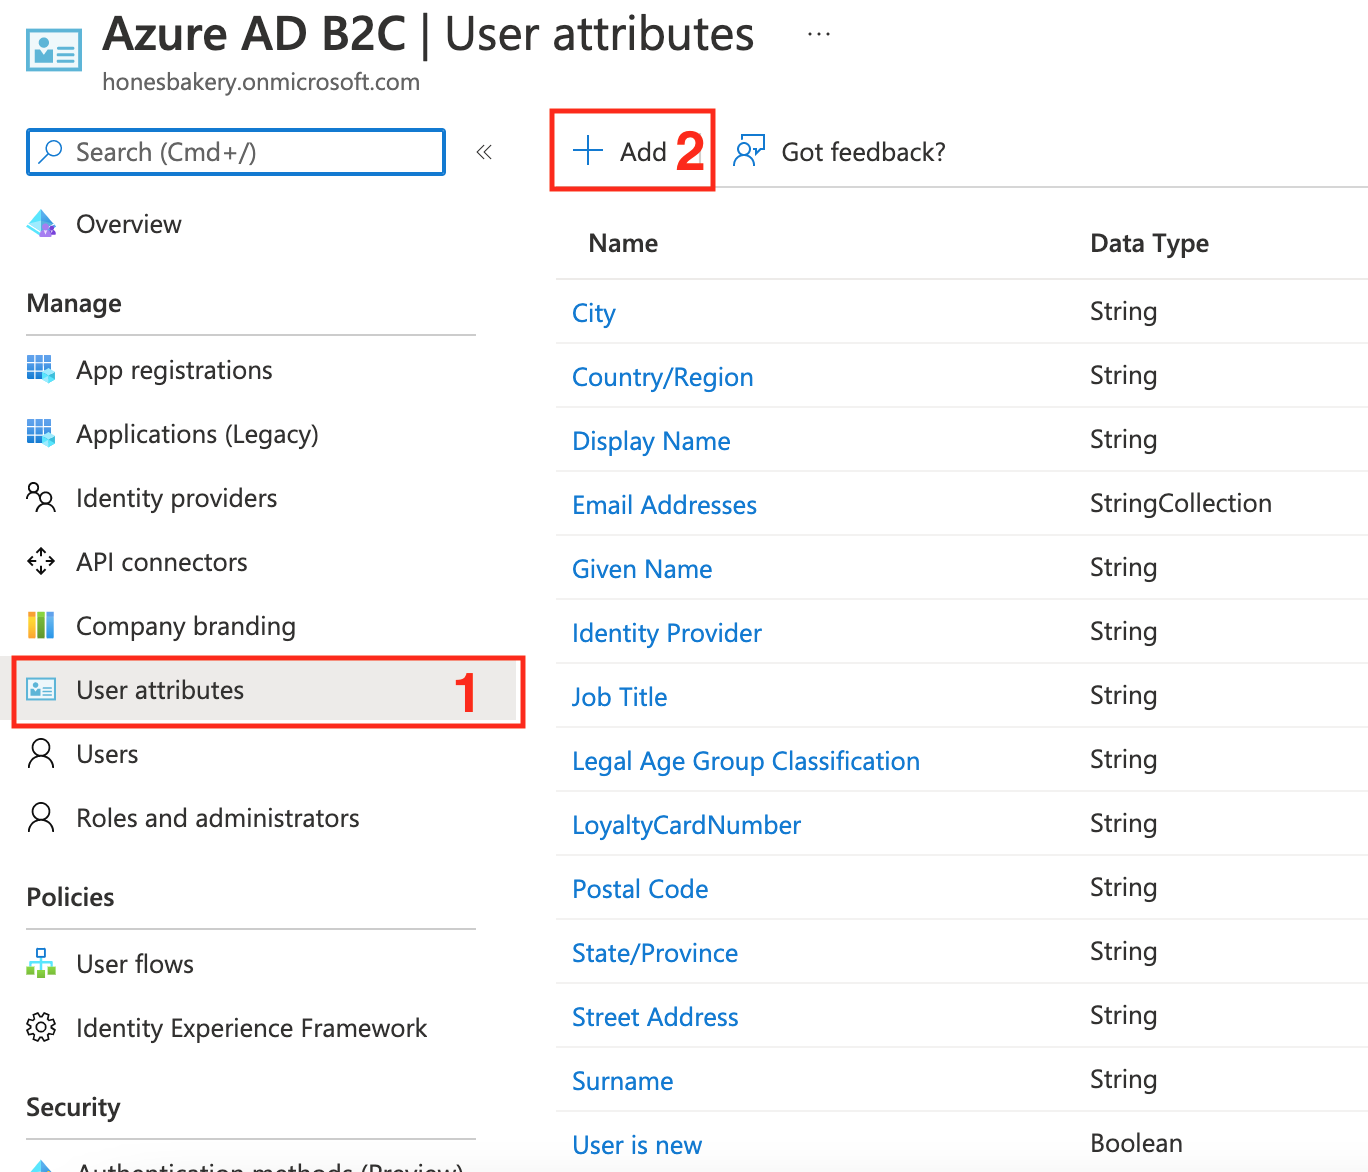Image resolution: width=1368 pixels, height=1172 pixels.
Task: Click String data type in LoyaltyCardNumber row
Action: [1123, 823]
